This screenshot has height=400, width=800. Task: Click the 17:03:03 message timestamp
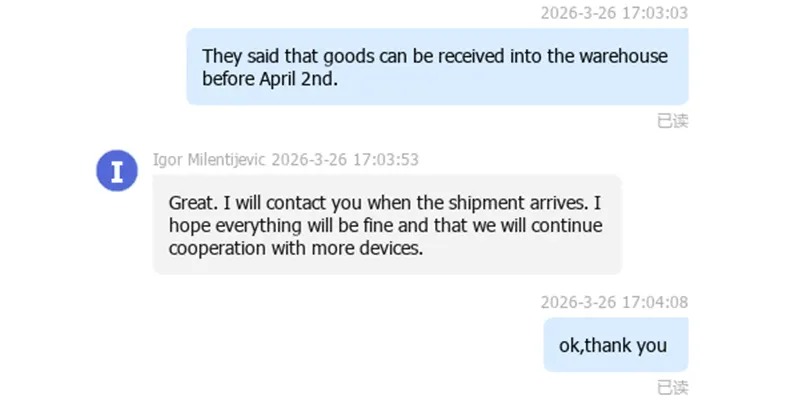click(x=614, y=13)
